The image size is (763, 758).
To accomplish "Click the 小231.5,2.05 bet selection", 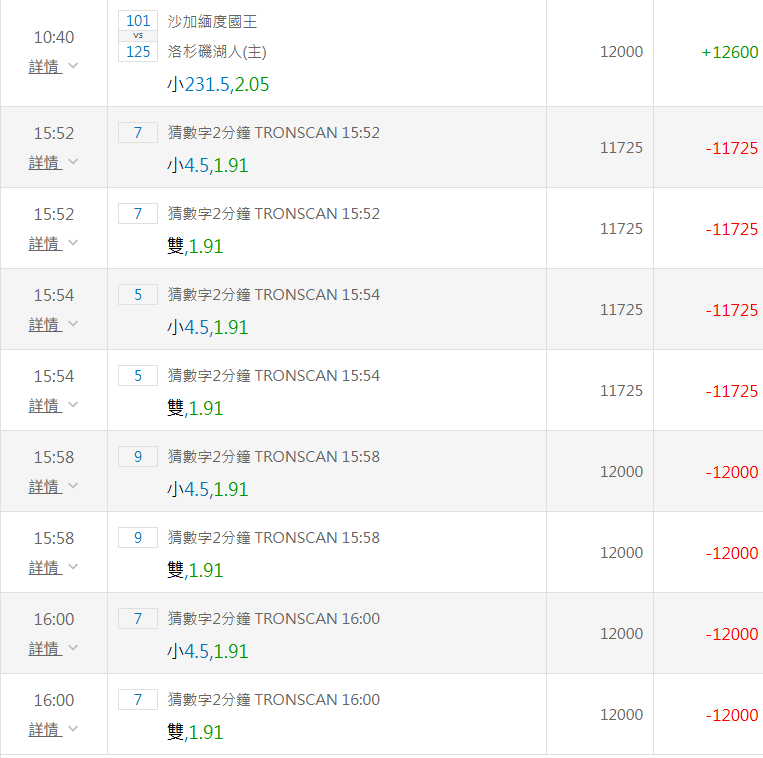I will point(218,85).
